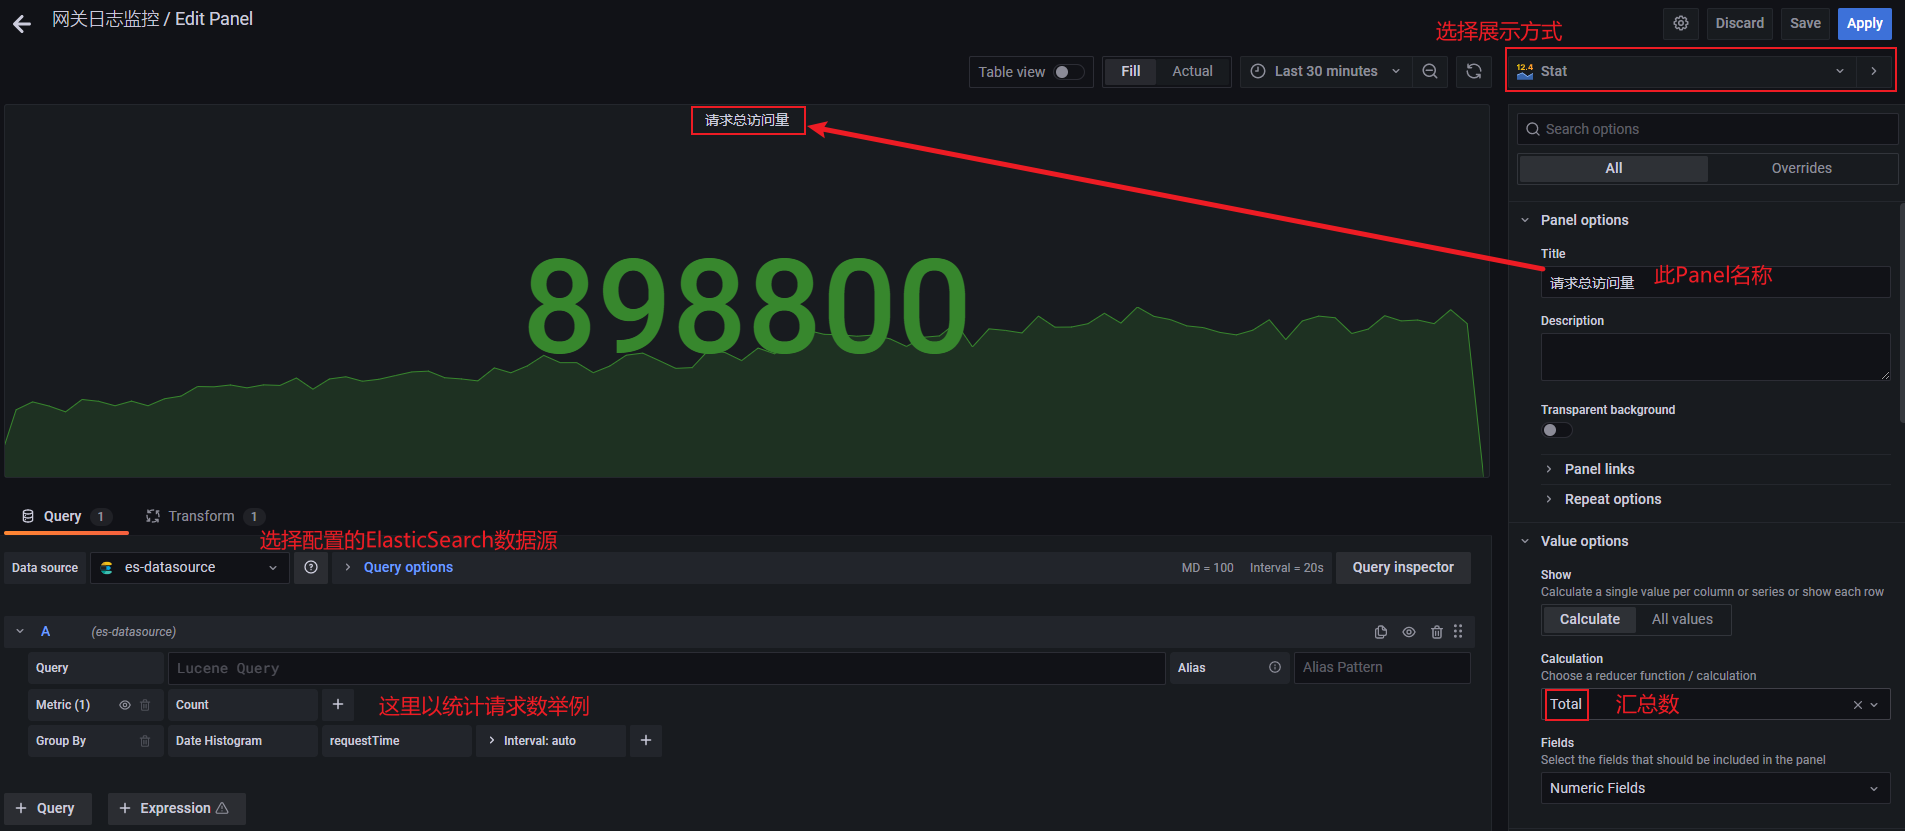Switch to Transform tab
The image size is (1905, 831).
[x=204, y=516]
